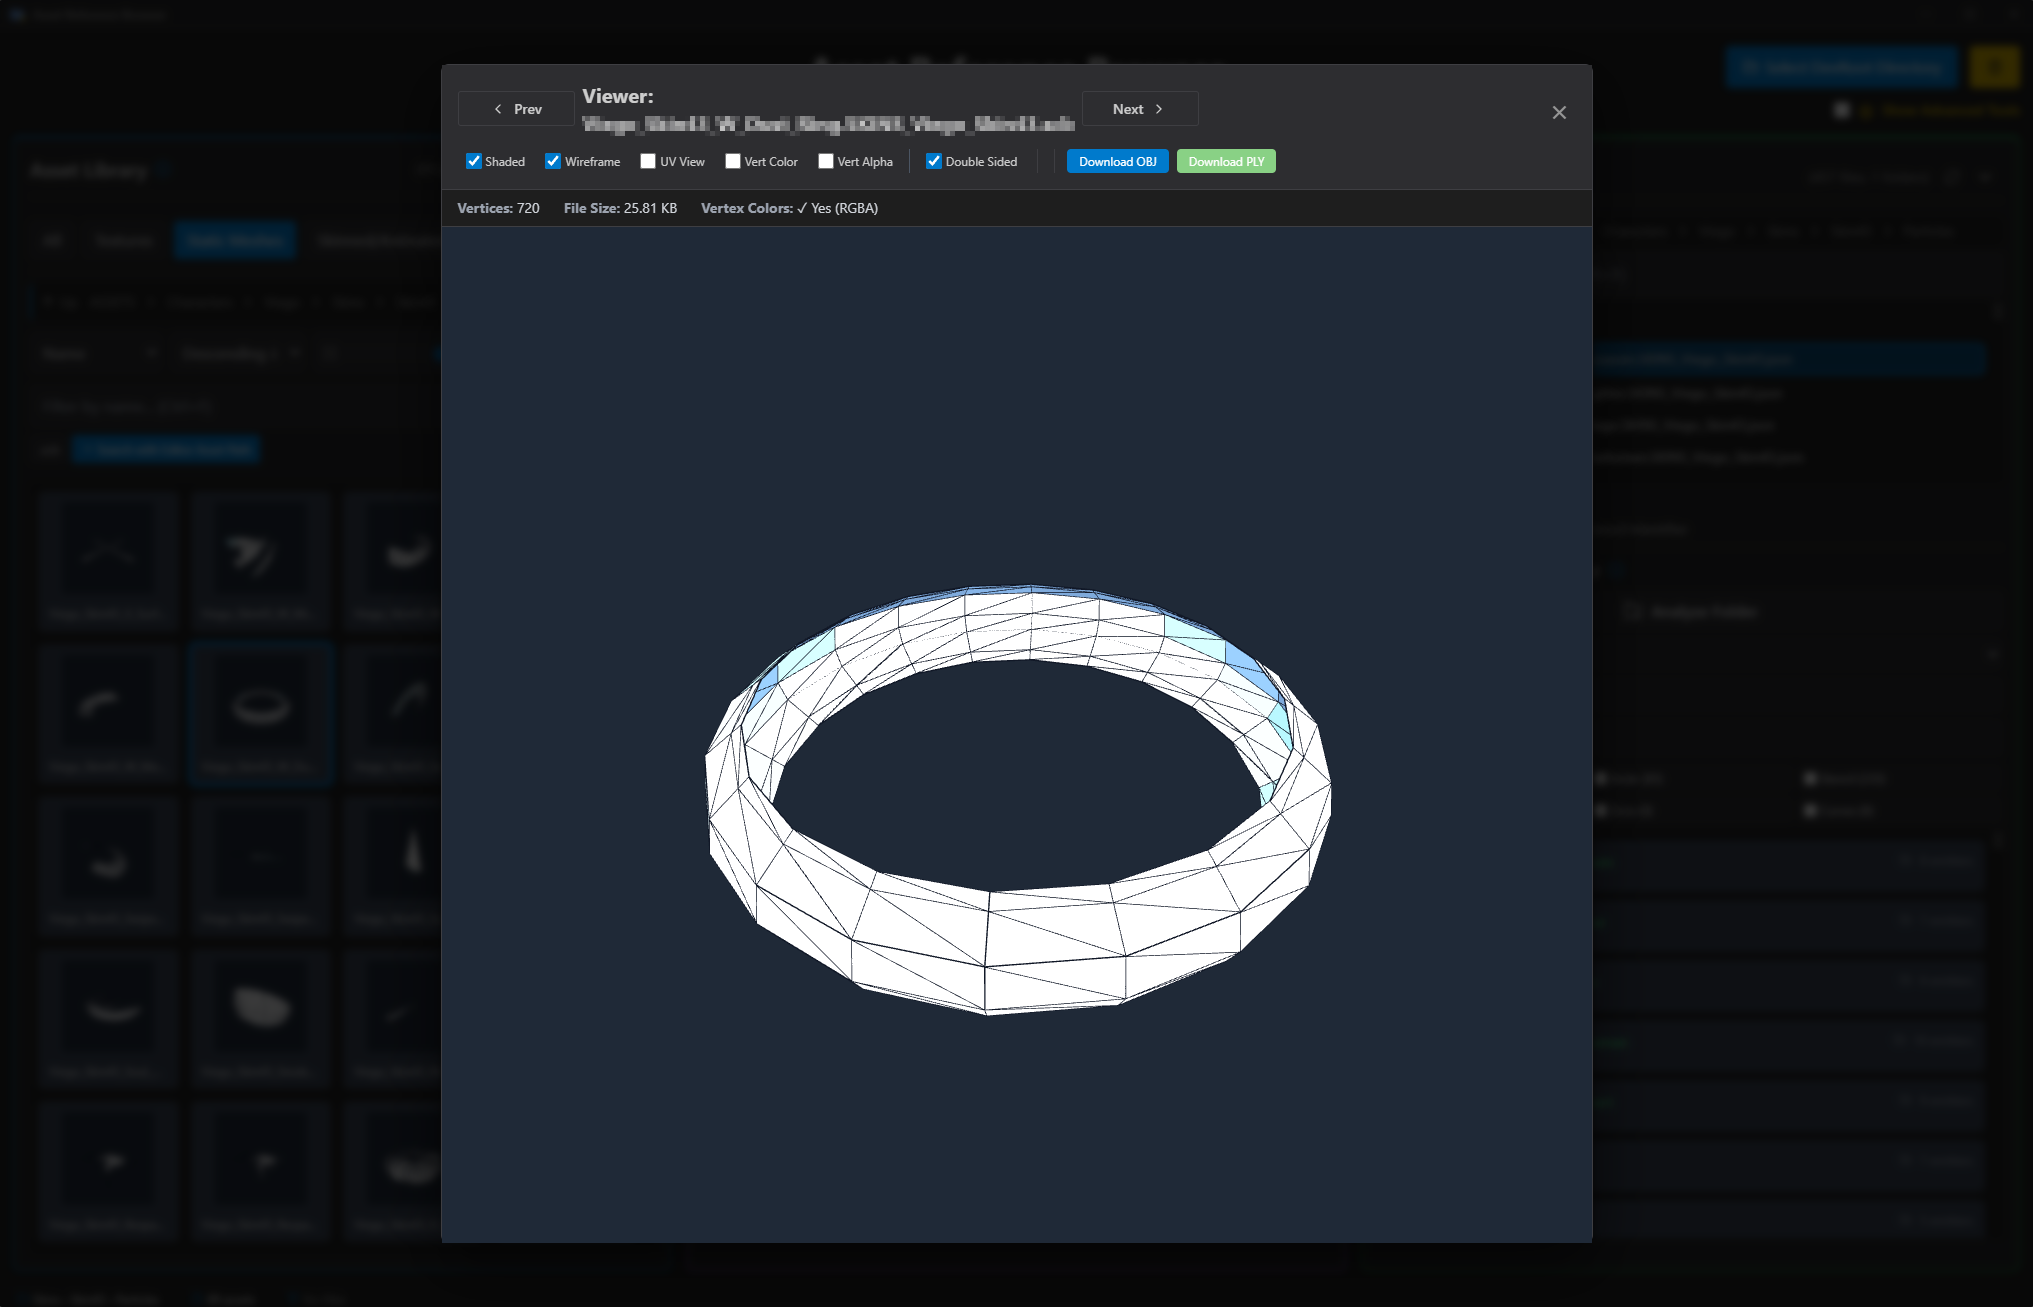This screenshot has height=1307, width=2033.
Task: Open the Descending sort order dropdown
Action: (x=240, y=353)
